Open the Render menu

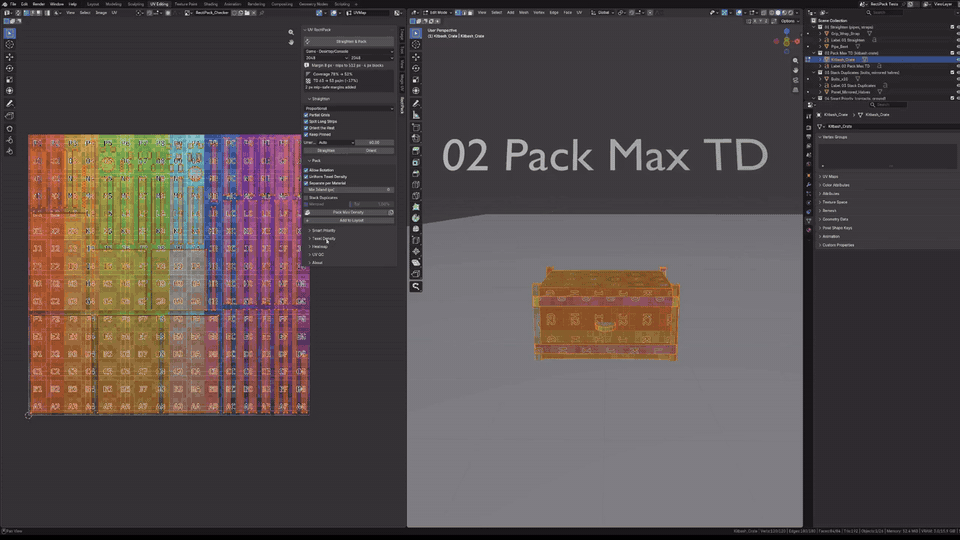point(39,4)
